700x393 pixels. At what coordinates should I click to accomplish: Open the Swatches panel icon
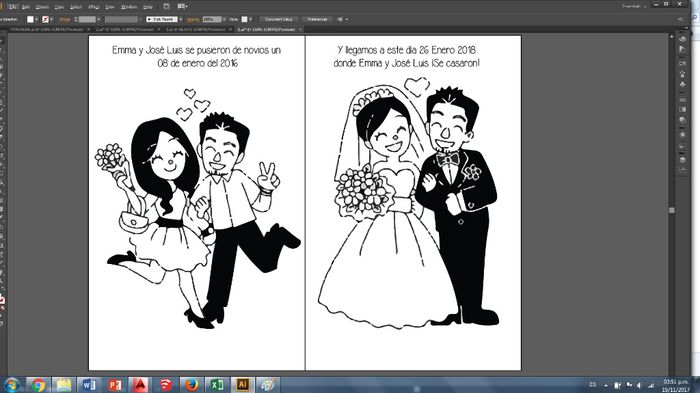click(x=683, y=63)
